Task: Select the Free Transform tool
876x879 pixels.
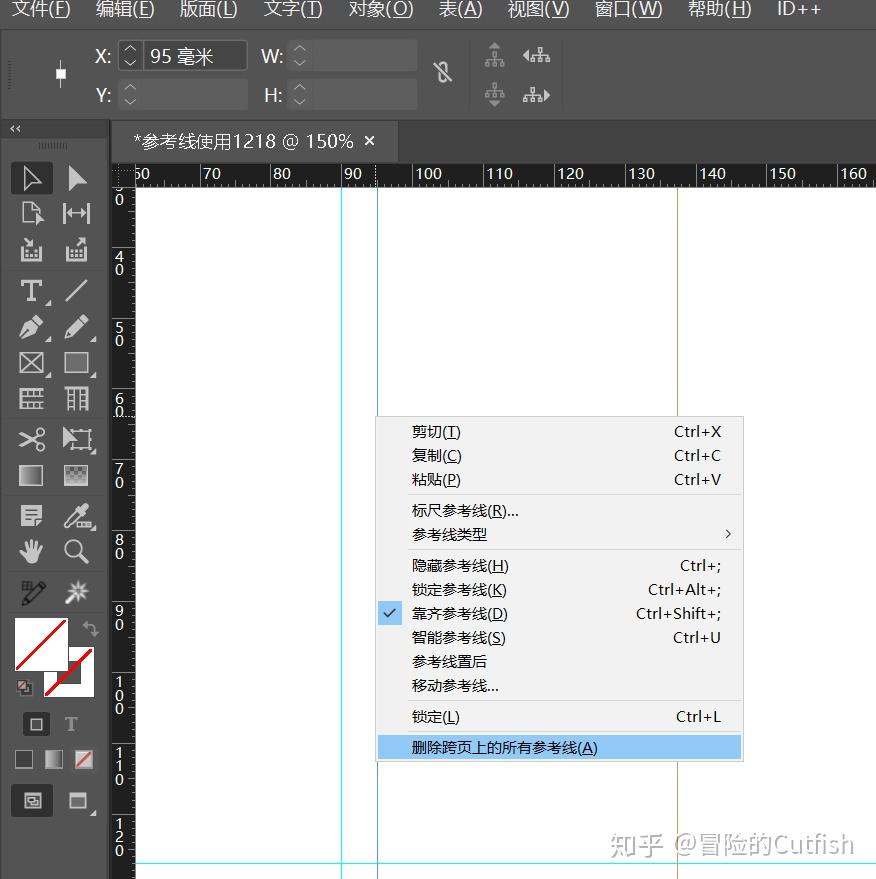Action: click(x=77, y=439)
